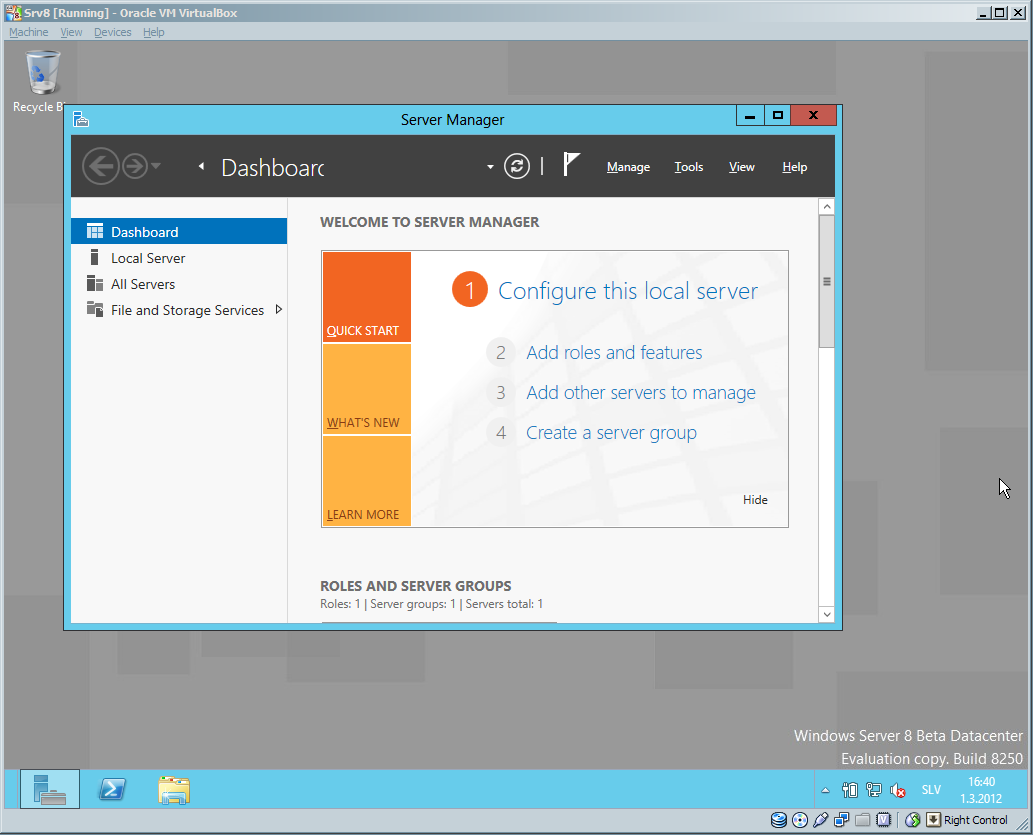Select the Recycle Bin desktop icon

[x=42, y=82]
